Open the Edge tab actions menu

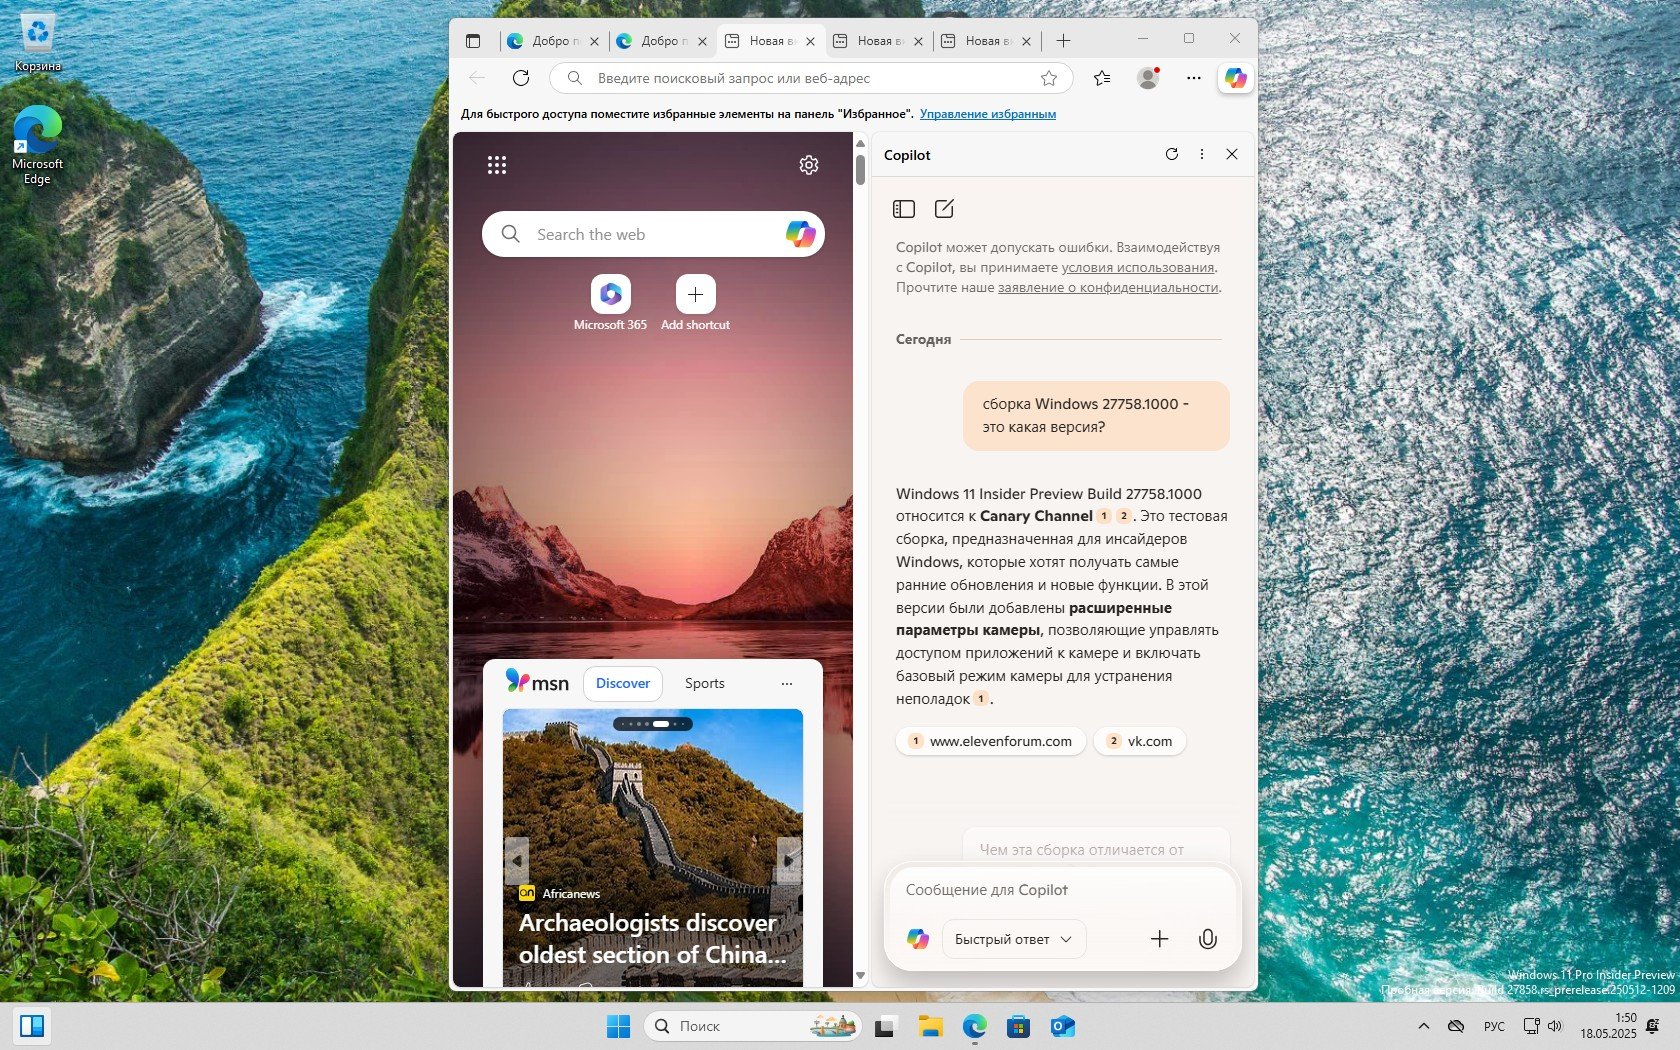coord(473,41)
